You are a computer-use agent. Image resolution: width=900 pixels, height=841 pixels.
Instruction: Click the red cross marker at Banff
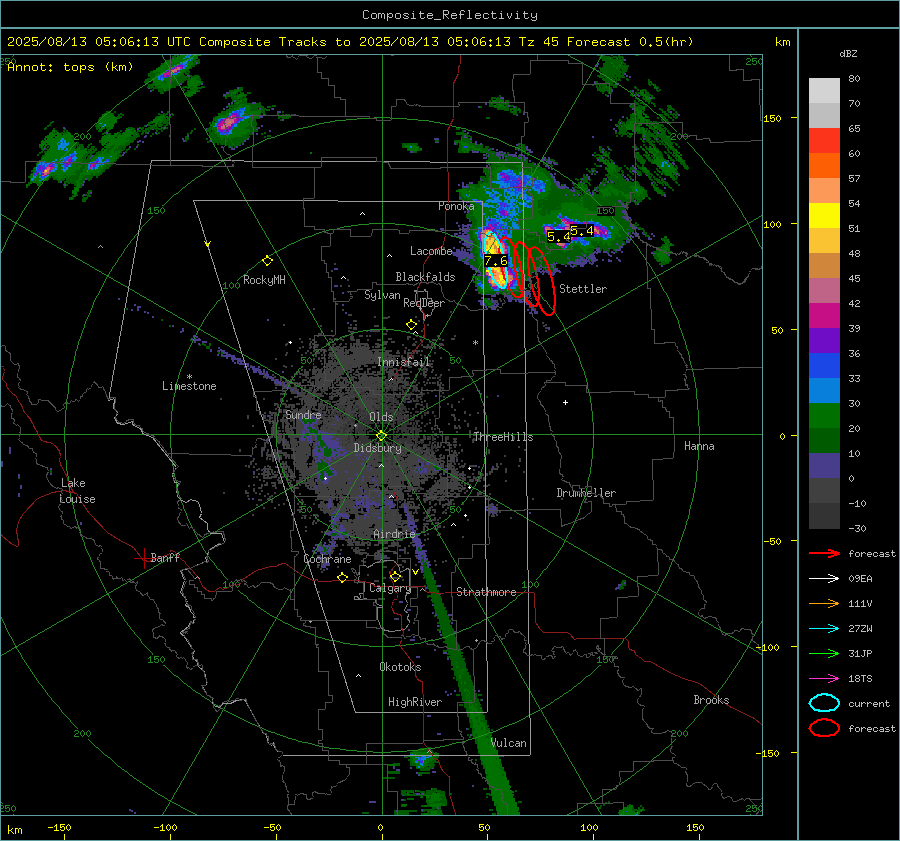[x=143, y=558]
